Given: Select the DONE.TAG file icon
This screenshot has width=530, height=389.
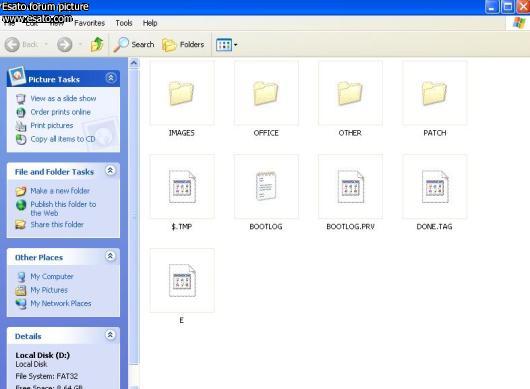Looking at the screenshot, I should [x=435, y=187].
